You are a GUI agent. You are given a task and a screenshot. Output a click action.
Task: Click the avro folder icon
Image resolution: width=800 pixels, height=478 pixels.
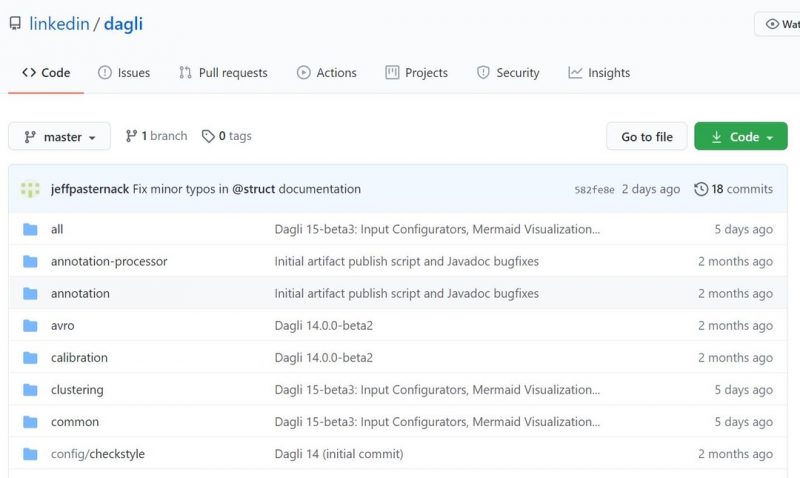30,325
